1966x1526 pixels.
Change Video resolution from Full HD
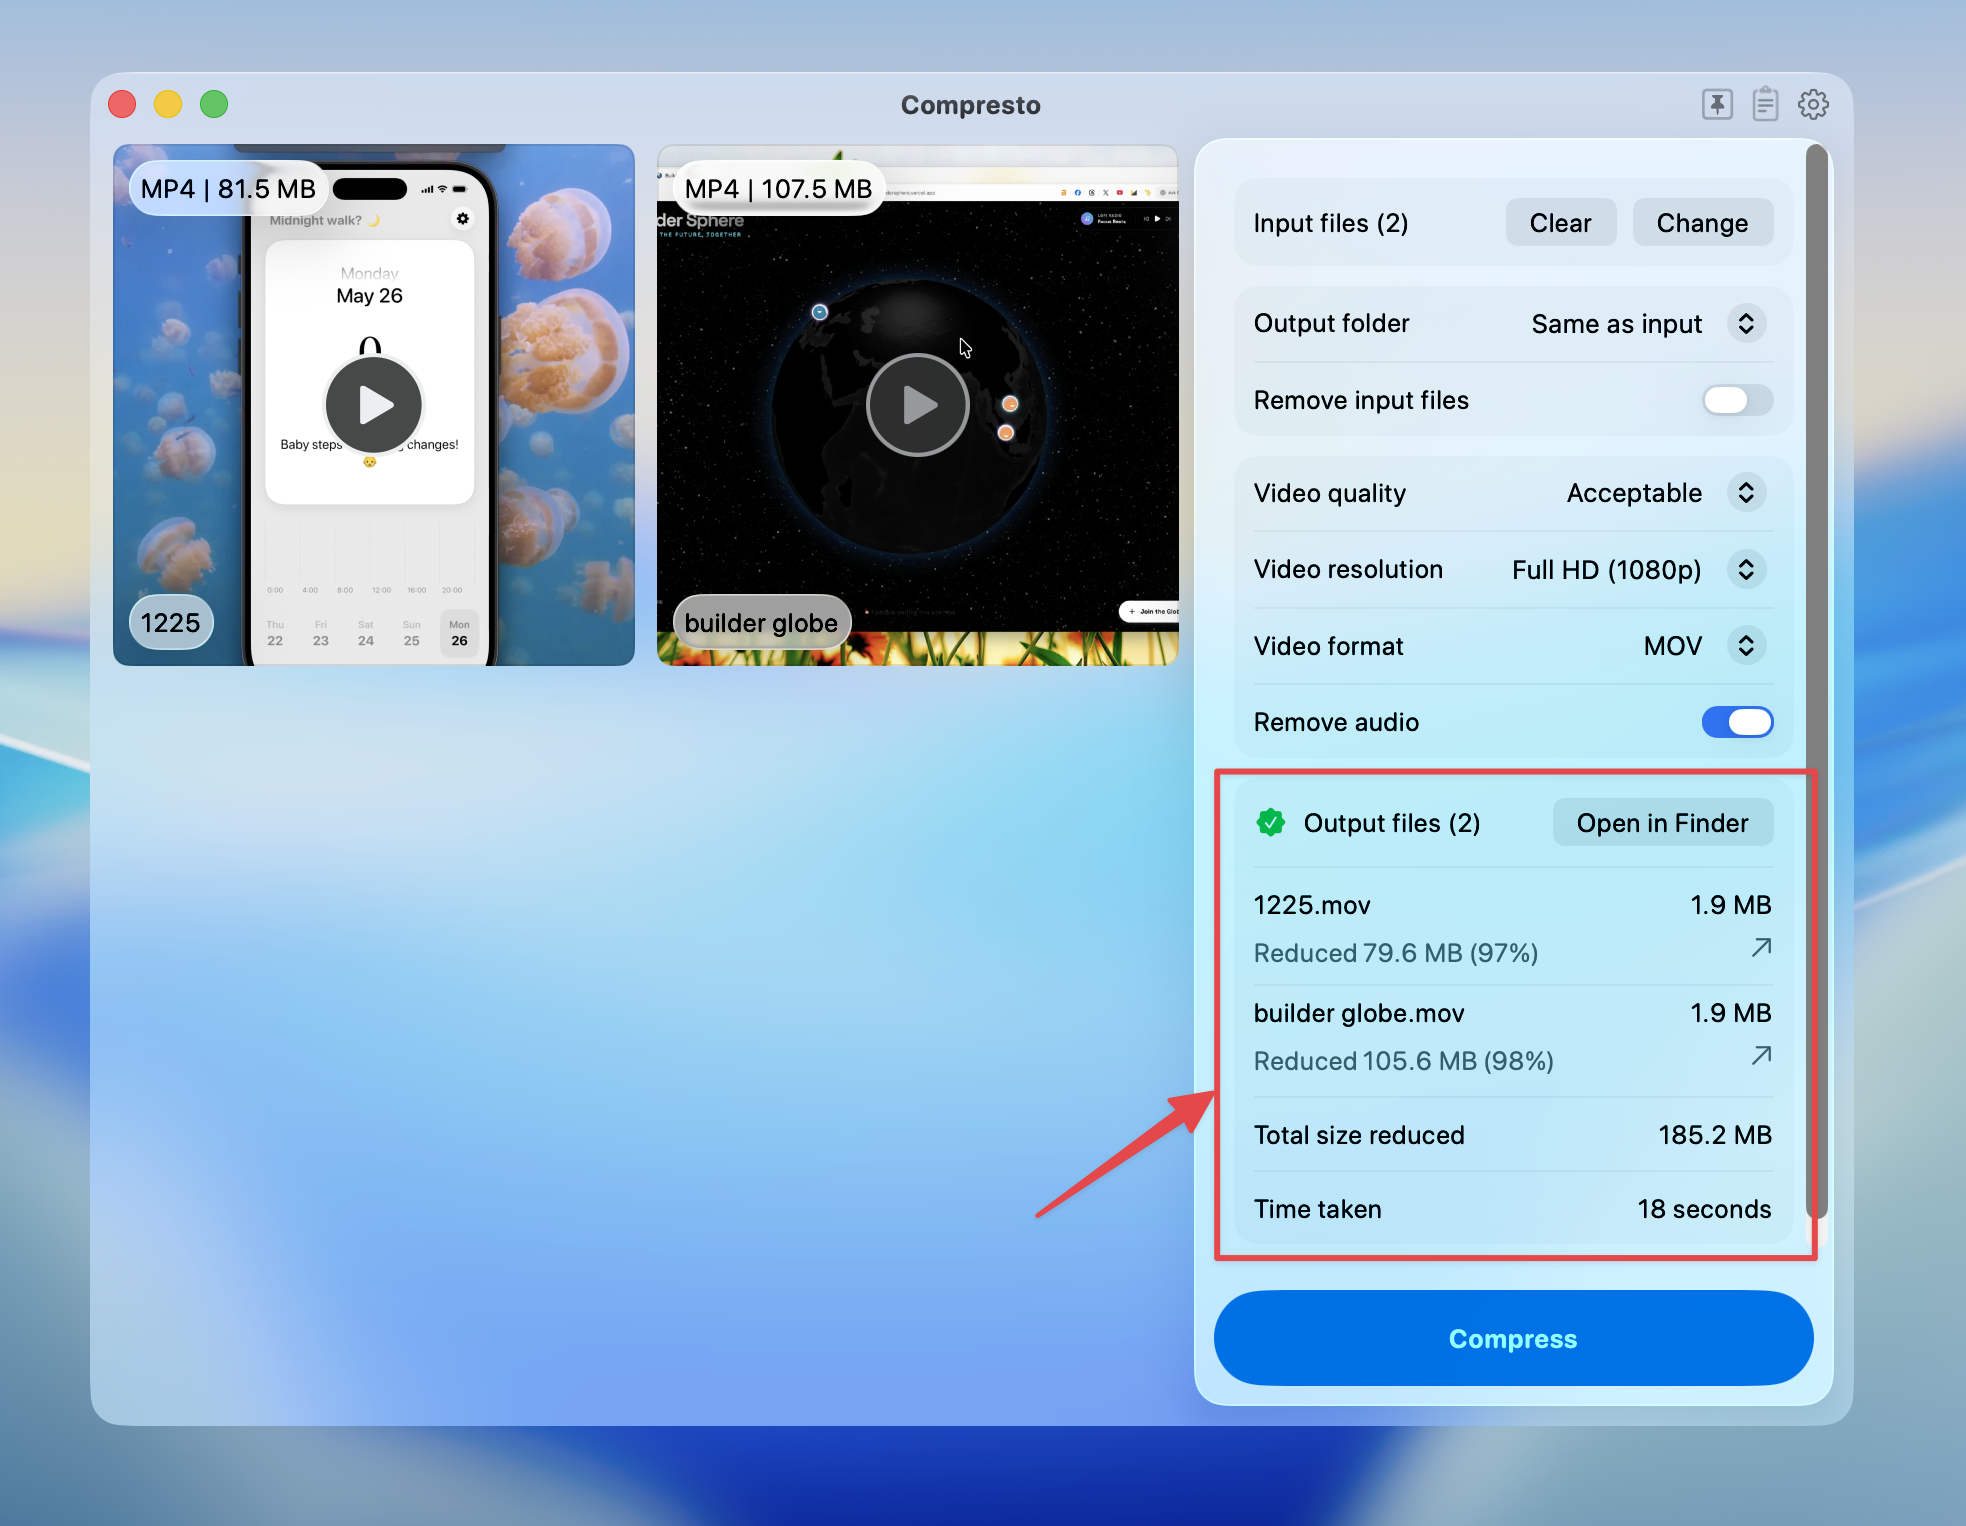[x=1746, y=569]
